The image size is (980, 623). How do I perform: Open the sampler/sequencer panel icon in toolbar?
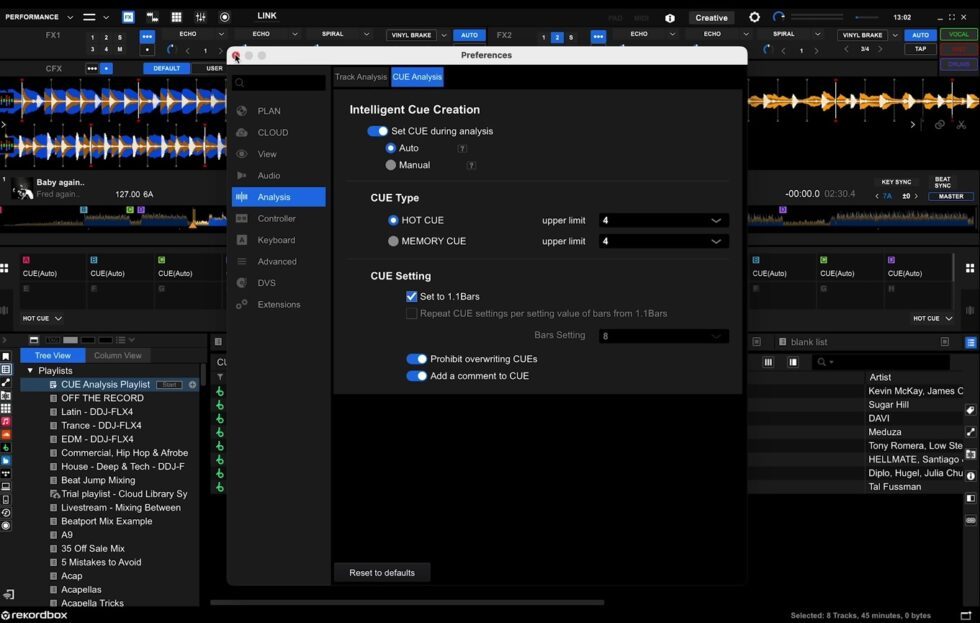point(152,17)
